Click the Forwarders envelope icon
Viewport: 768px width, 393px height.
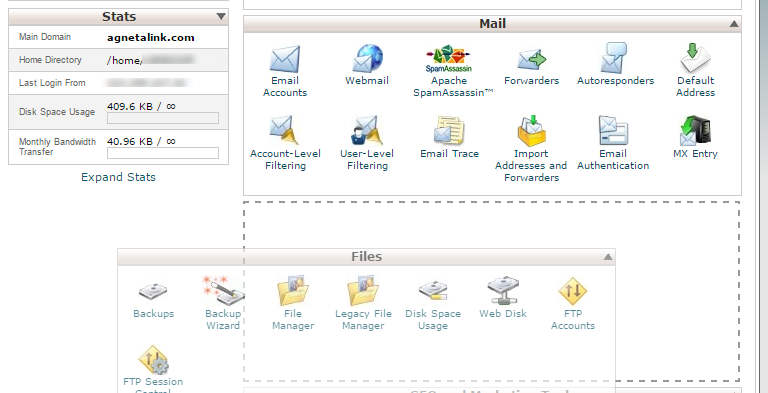click(531, 59)
